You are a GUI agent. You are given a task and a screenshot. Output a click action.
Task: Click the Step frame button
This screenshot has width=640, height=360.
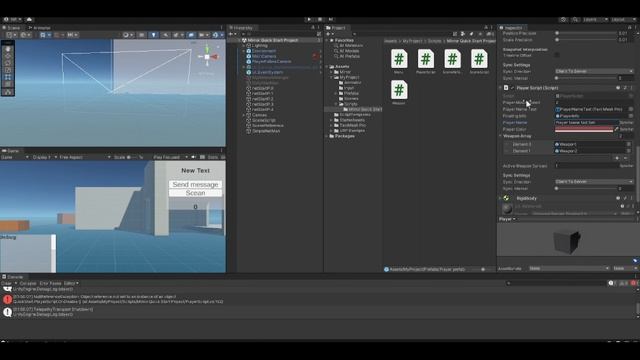click(331, 19)
